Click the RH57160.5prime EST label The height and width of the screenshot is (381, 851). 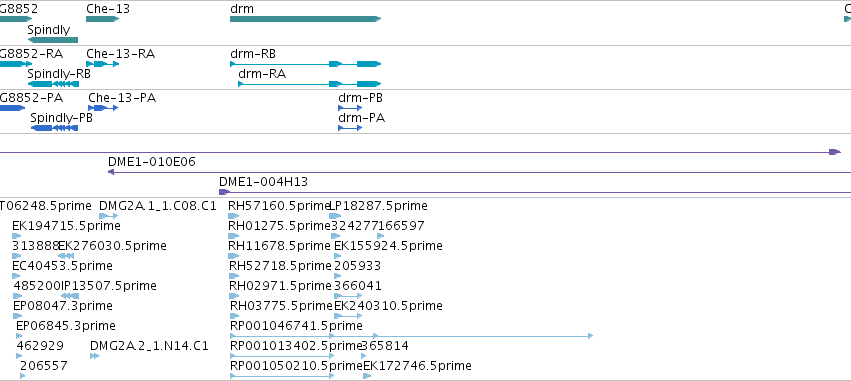tap(280, 206)
